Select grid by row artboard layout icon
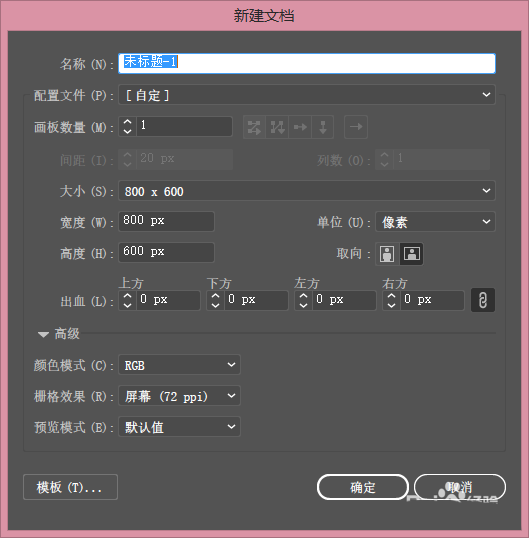The width and height of the screenshot is (529, 538). click(x=254, y=127)
